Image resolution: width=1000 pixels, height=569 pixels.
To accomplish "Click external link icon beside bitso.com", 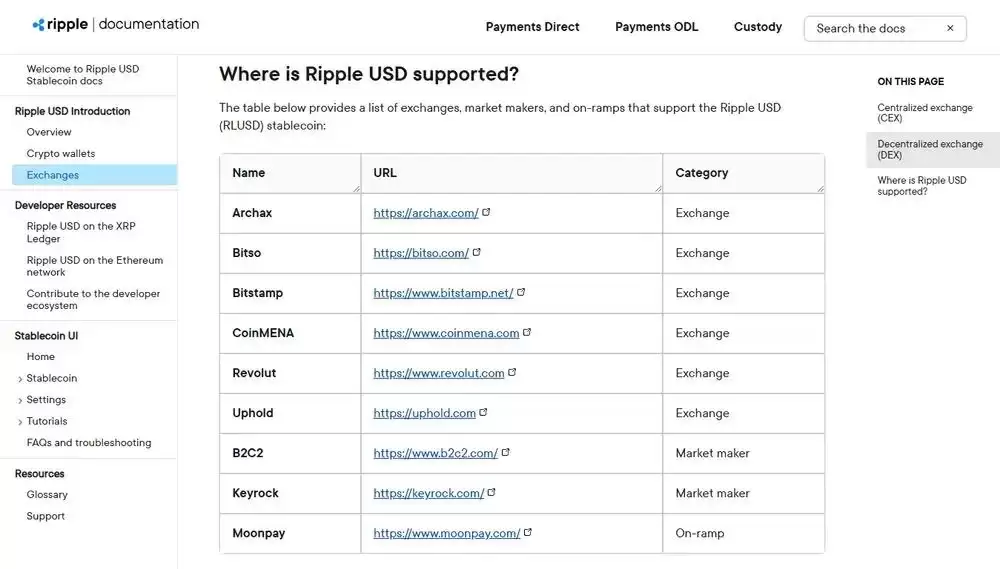I will [477, 252].
